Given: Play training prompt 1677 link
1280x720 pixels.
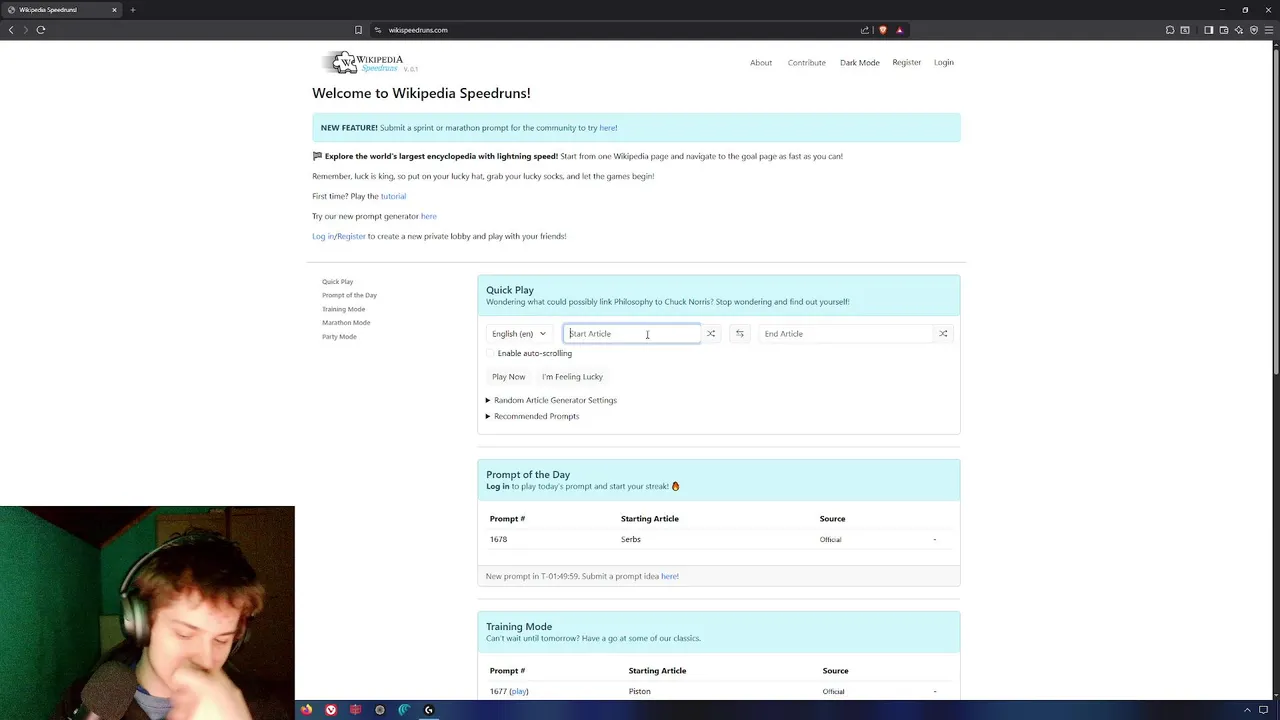Looking at the screenshot, I should coord(519,691).
